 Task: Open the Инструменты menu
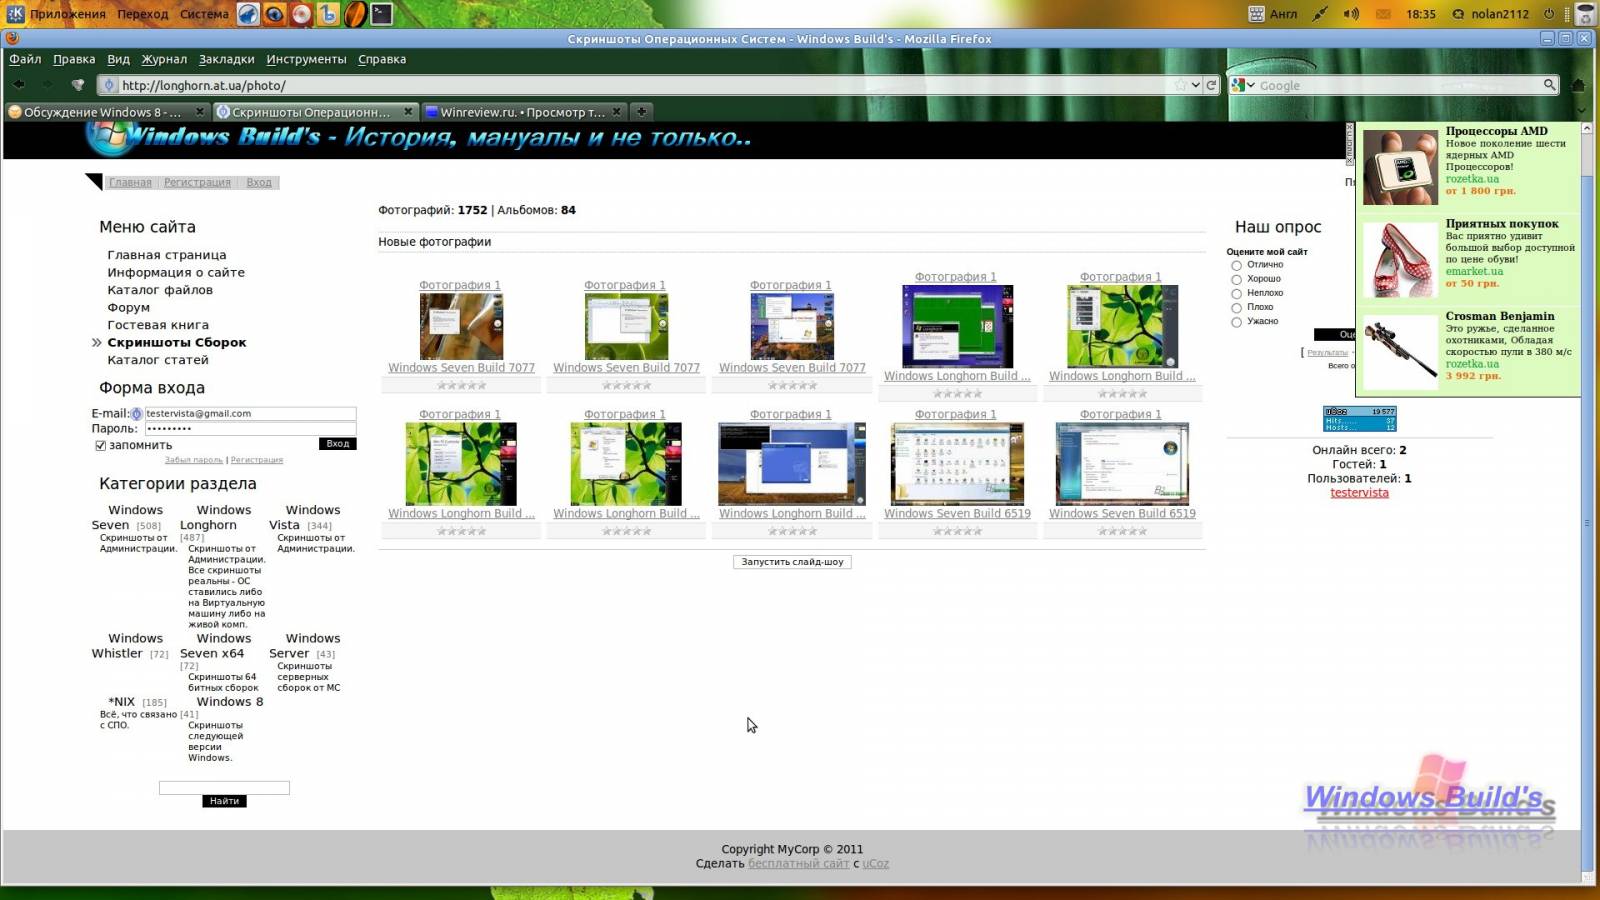[306, 59]
